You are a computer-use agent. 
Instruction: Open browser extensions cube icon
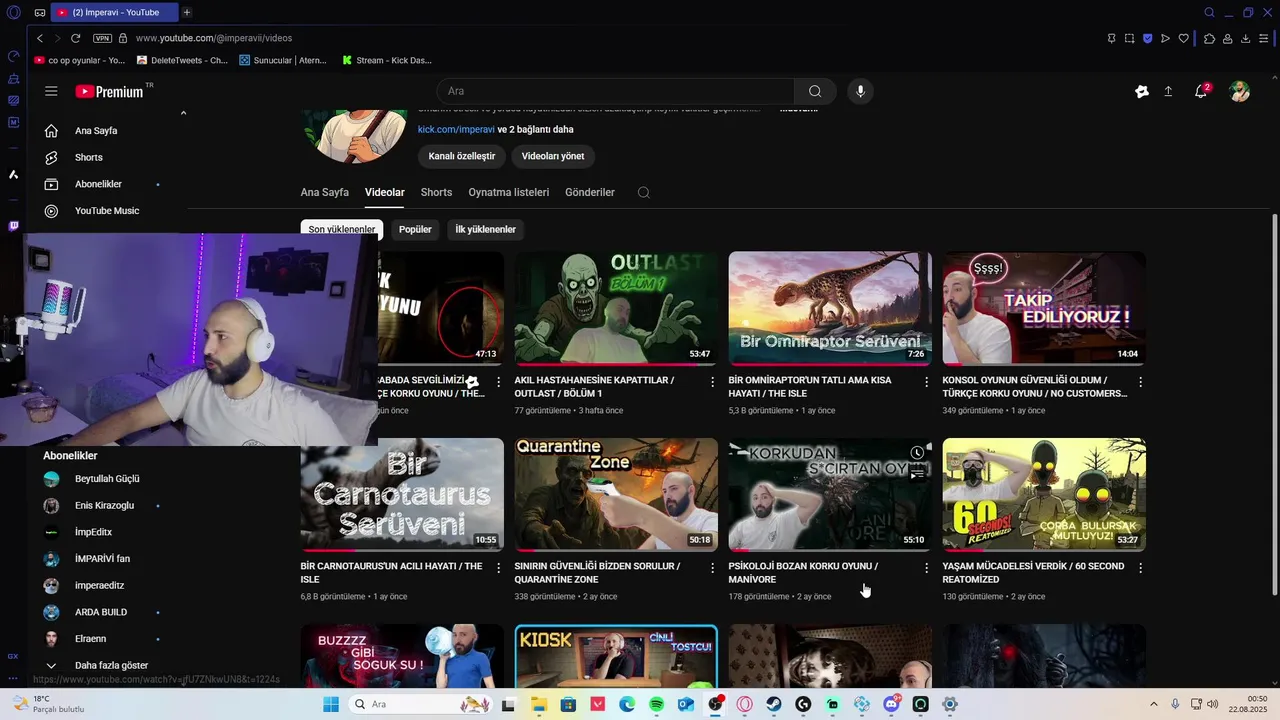coord(1208,38)
